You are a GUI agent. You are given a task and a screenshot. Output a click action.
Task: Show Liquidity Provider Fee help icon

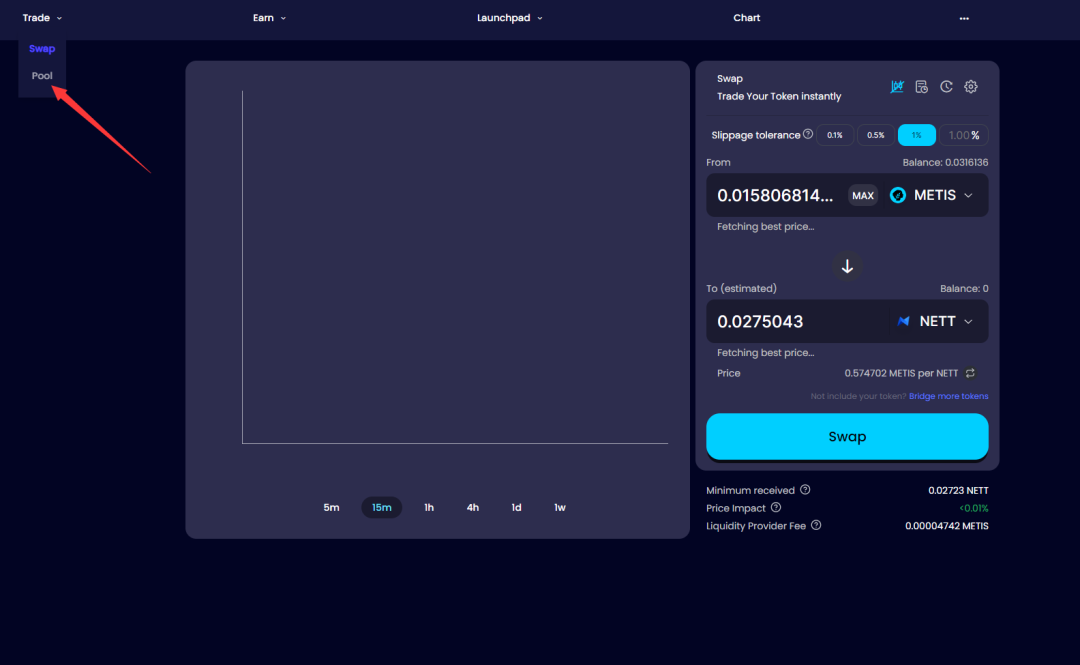pos(816,525)
